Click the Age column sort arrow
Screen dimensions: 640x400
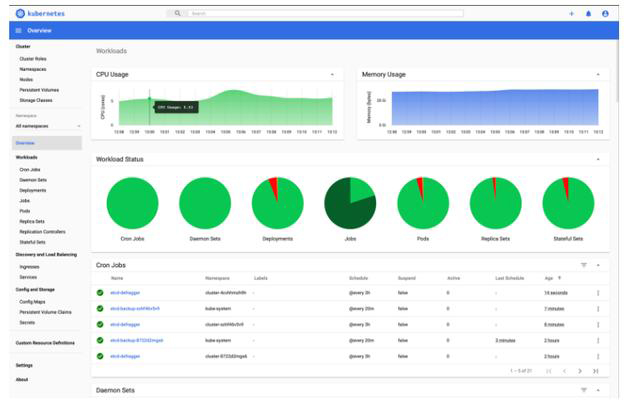coord(560,278)
